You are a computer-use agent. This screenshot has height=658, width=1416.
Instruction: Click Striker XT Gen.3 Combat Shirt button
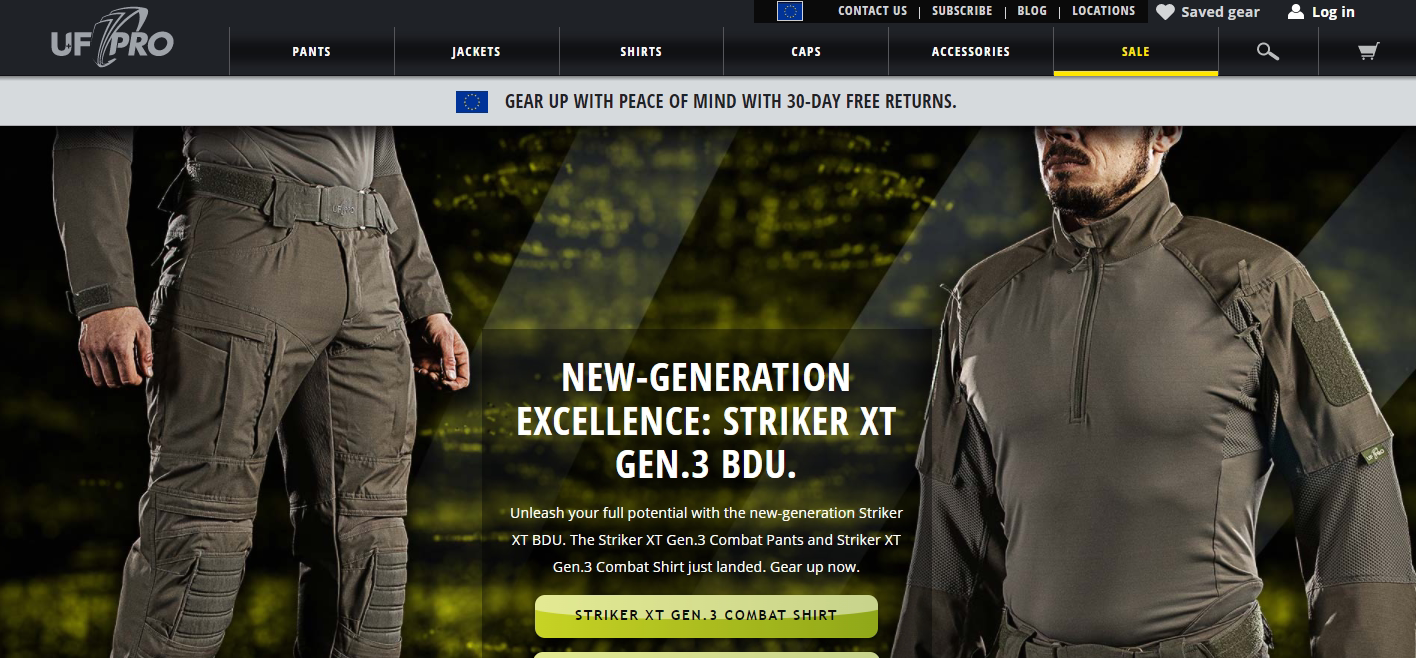[706, 616]
